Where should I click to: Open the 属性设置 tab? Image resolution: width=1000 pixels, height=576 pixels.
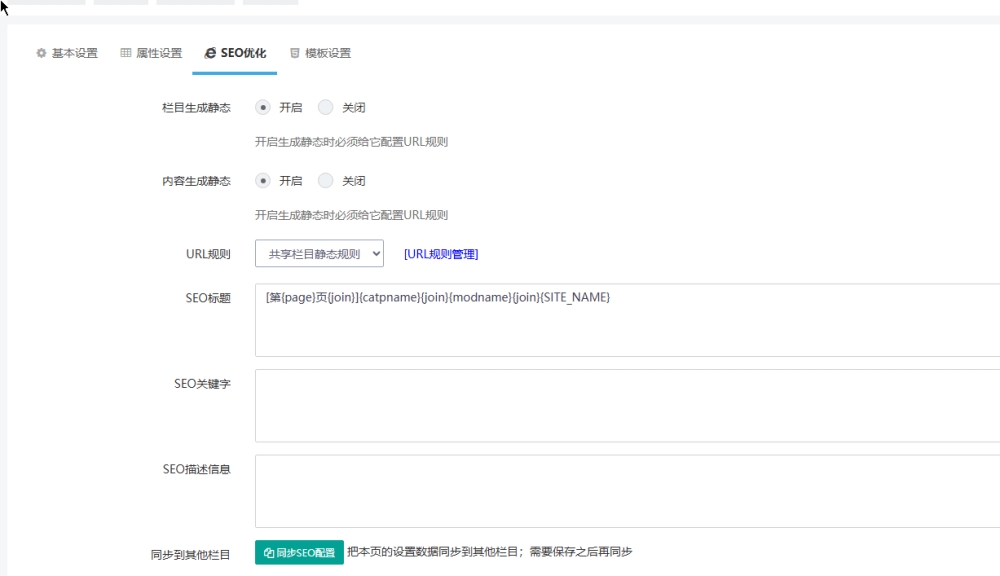[x=159, y=53]
